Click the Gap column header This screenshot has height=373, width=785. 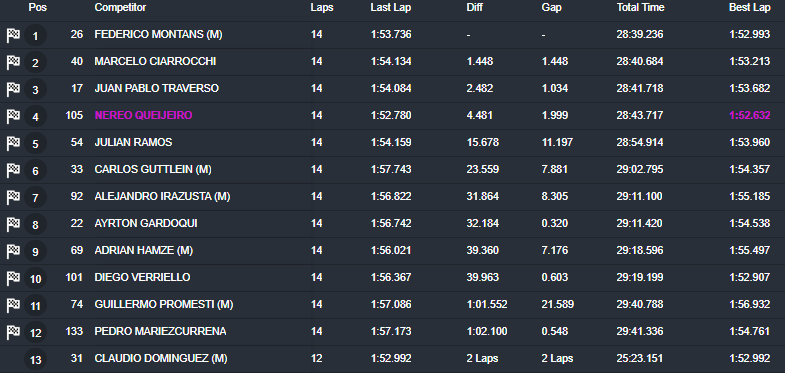551,8
